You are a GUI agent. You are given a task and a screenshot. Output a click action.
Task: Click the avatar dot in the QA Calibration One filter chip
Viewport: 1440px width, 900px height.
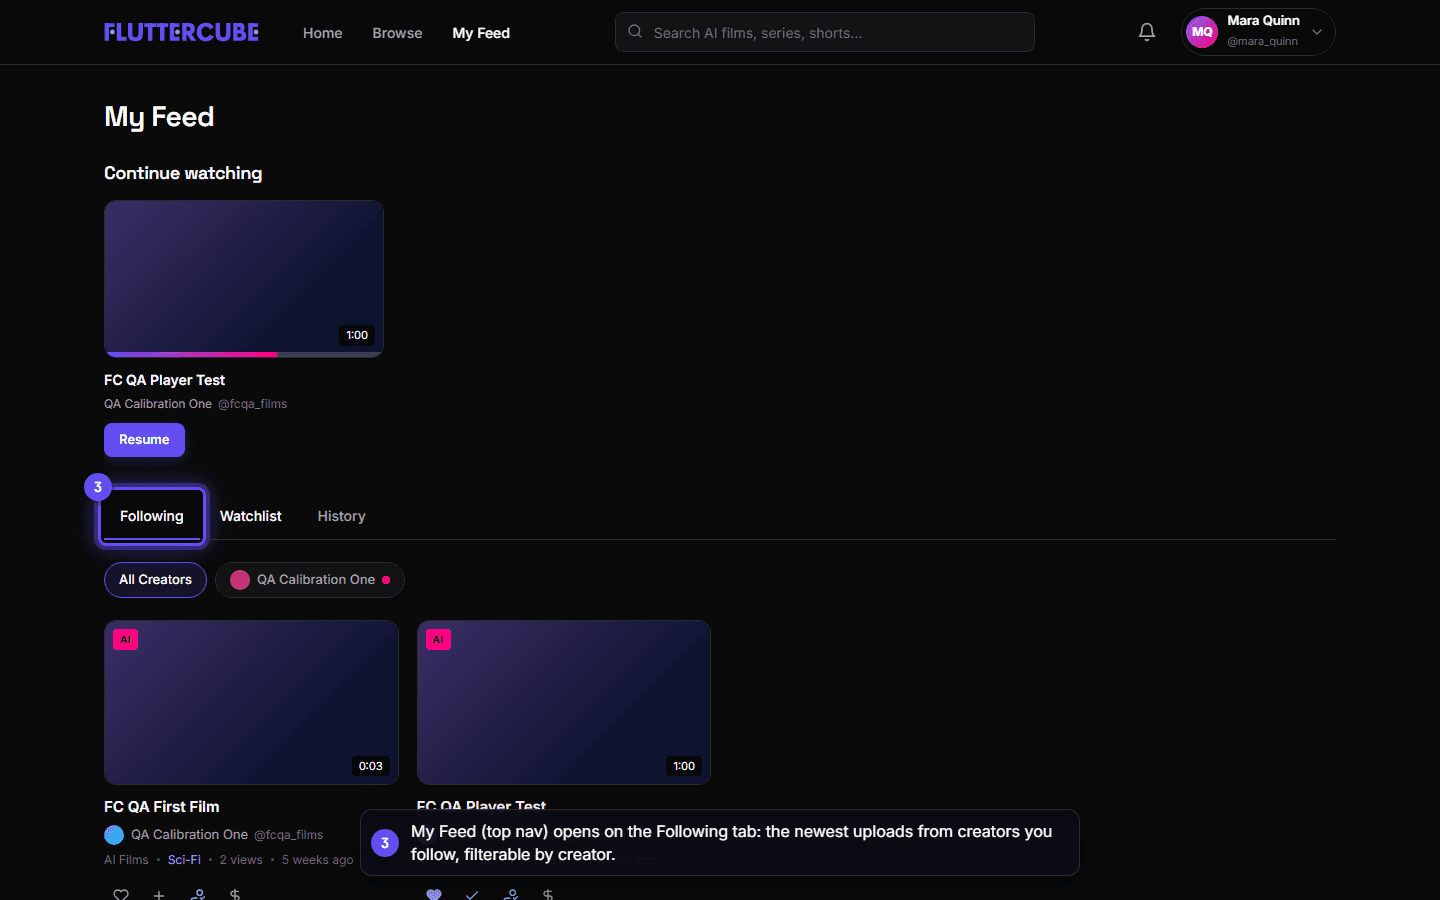pyautogui.click(x=240, y=580)
